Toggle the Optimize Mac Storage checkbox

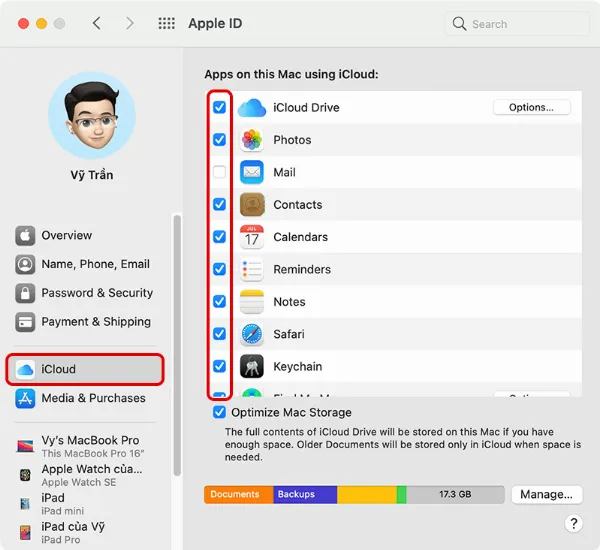click(220, 412)
